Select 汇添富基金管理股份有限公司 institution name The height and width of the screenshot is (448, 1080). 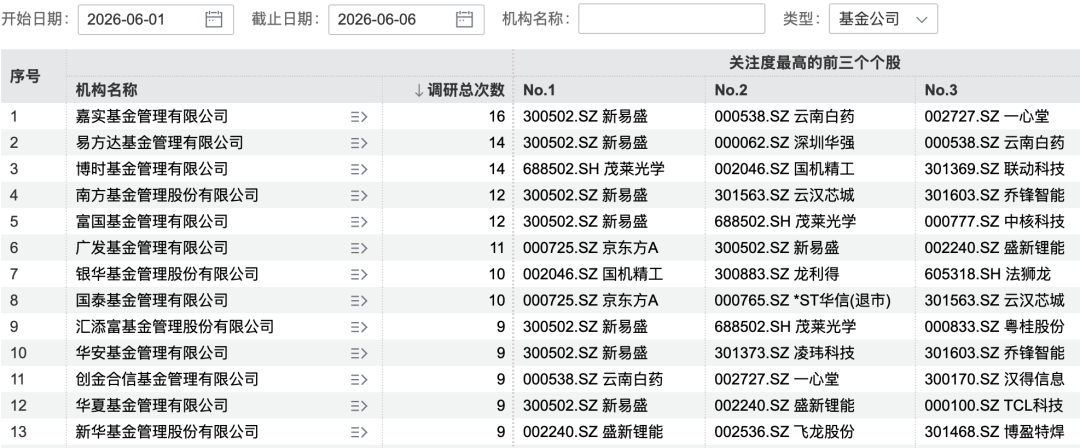coord(174,327)
